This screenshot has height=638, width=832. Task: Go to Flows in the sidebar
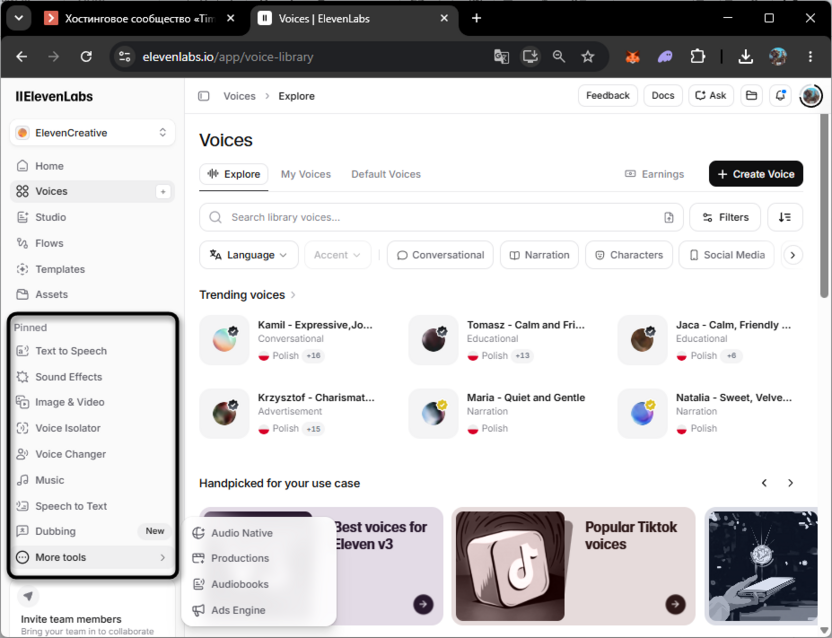[x=92, y=243]
